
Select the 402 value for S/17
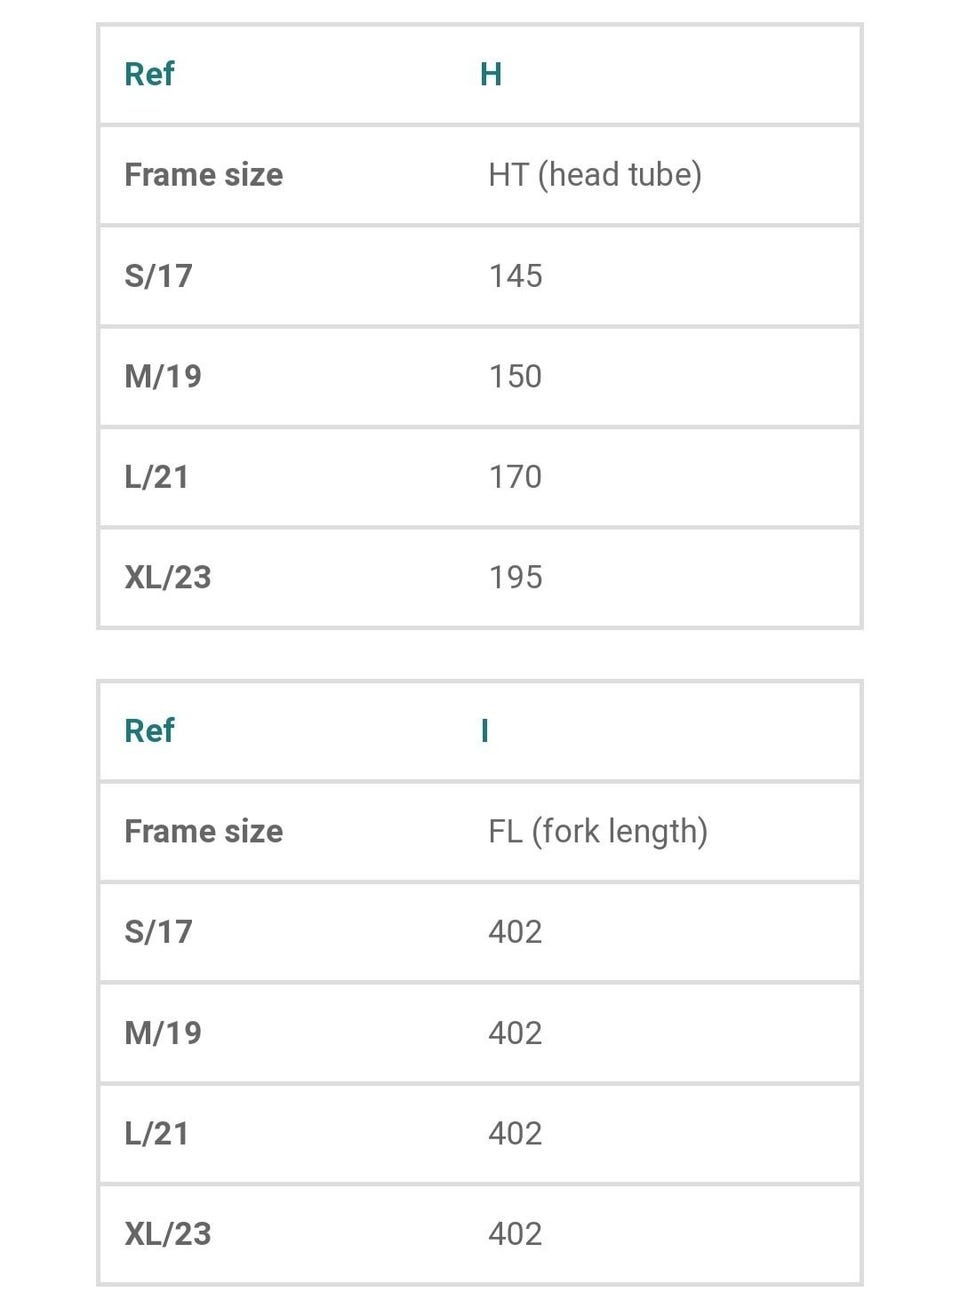click(515, 932)
